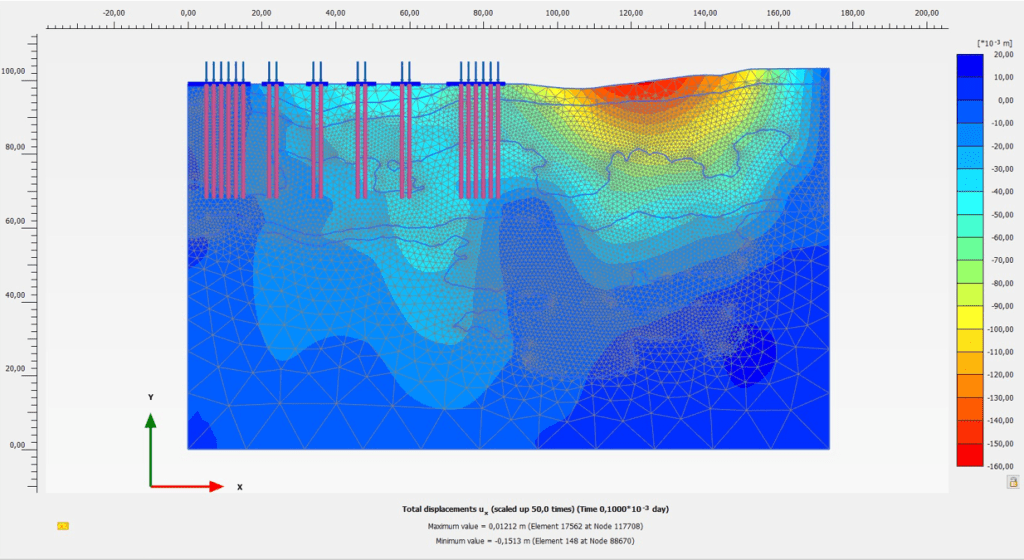This screenshot has height=560, width=1024.
Task: Click the 60,00 mark on vertical ruler
Action: [14, 221]
